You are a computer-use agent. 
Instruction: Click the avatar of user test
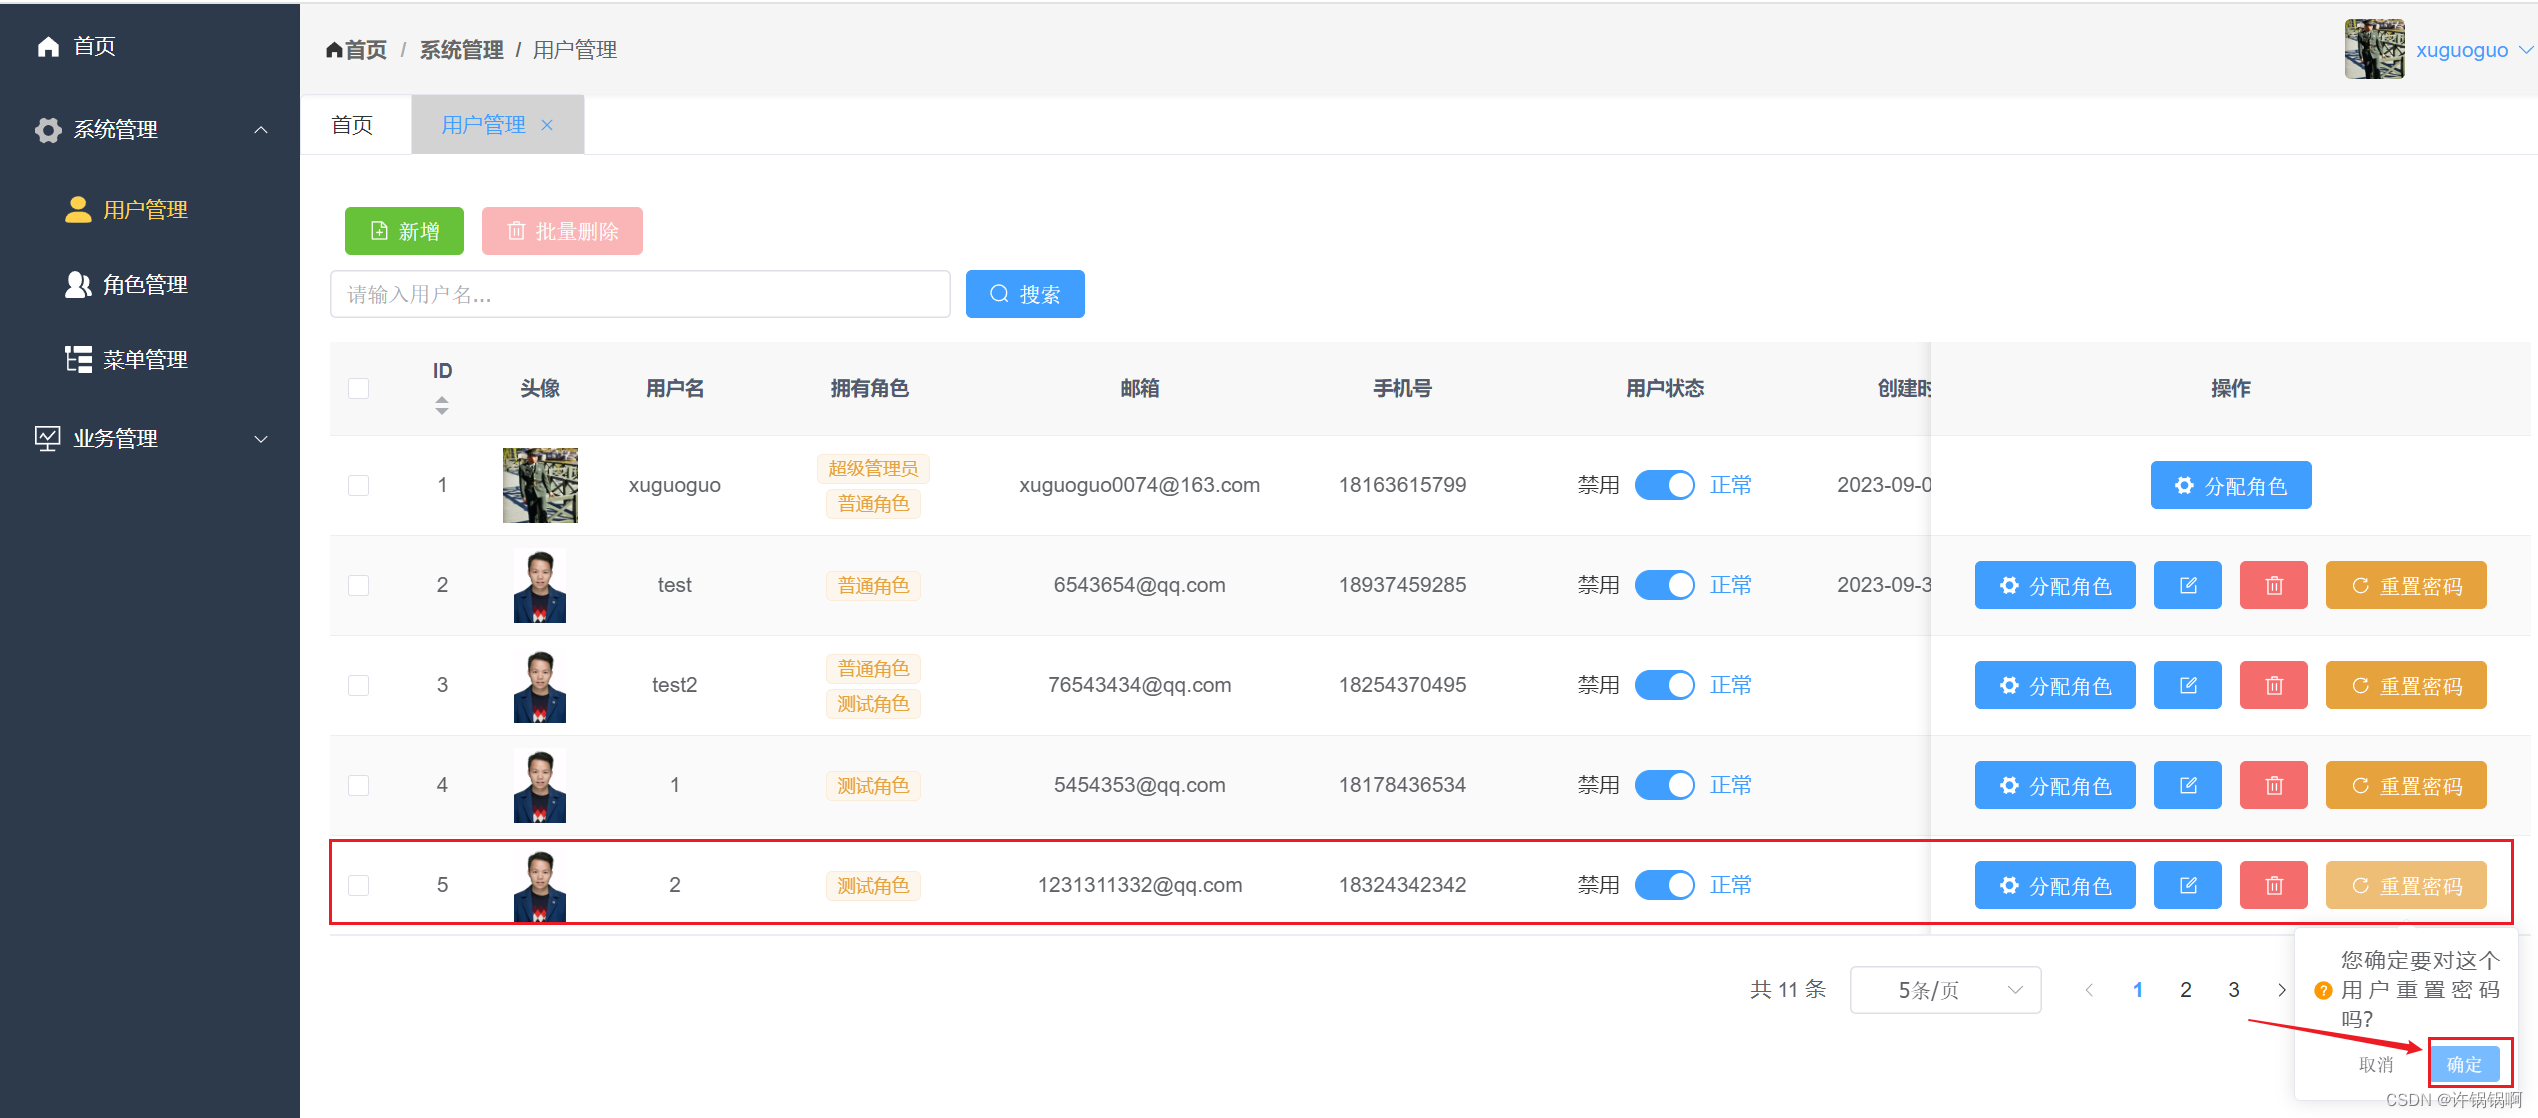(540, 585)
